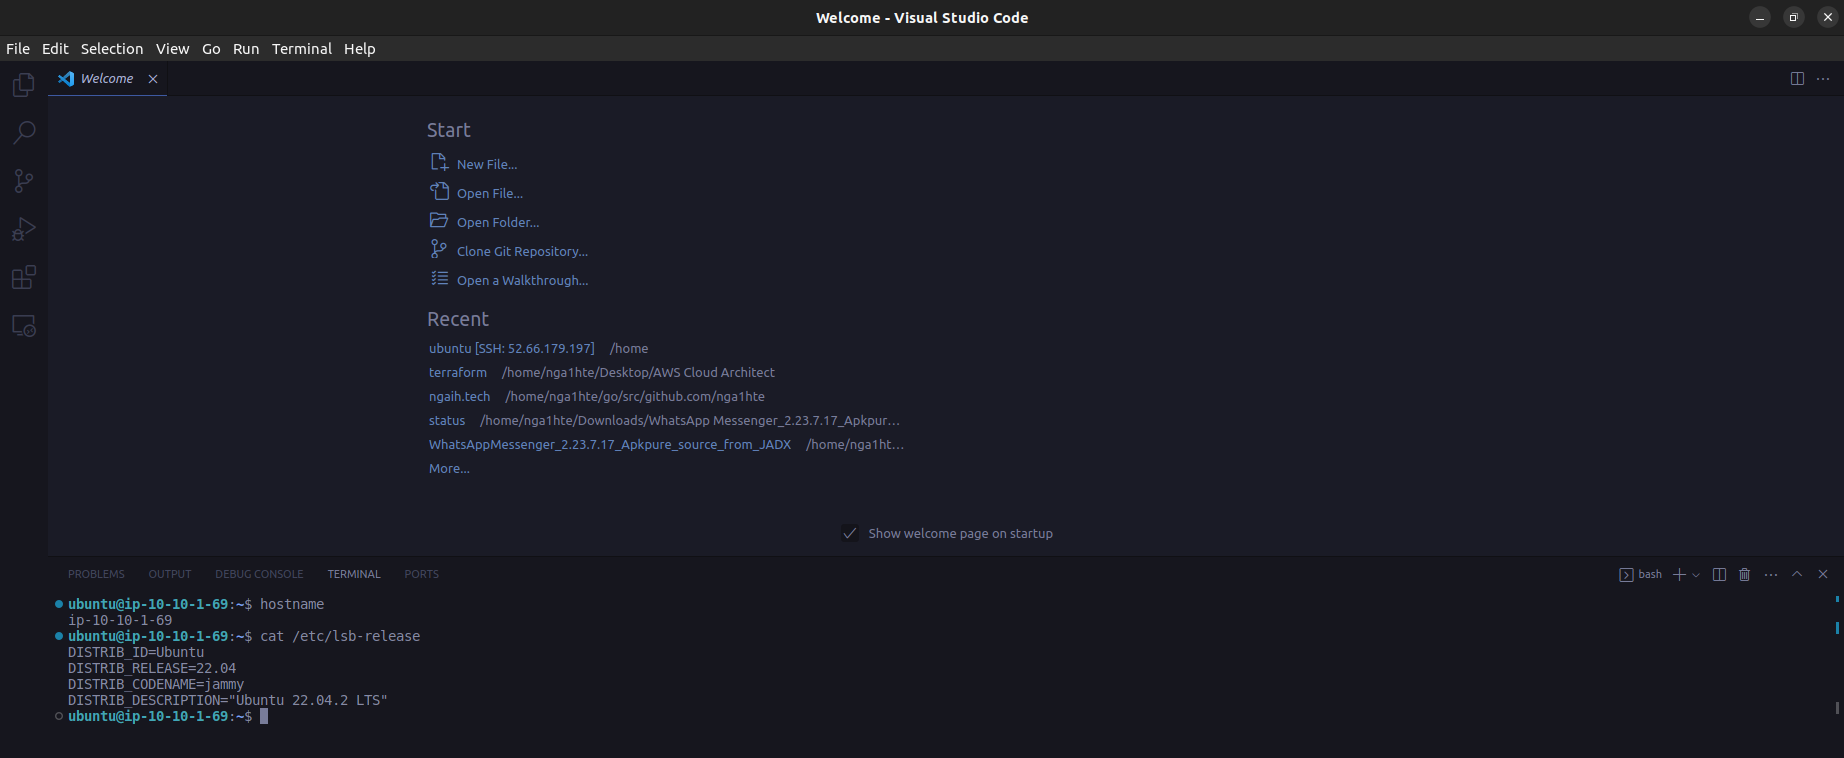Open recent terraform folder
The height and width of the screenshot is (758, 1844).
pos(458,372)
